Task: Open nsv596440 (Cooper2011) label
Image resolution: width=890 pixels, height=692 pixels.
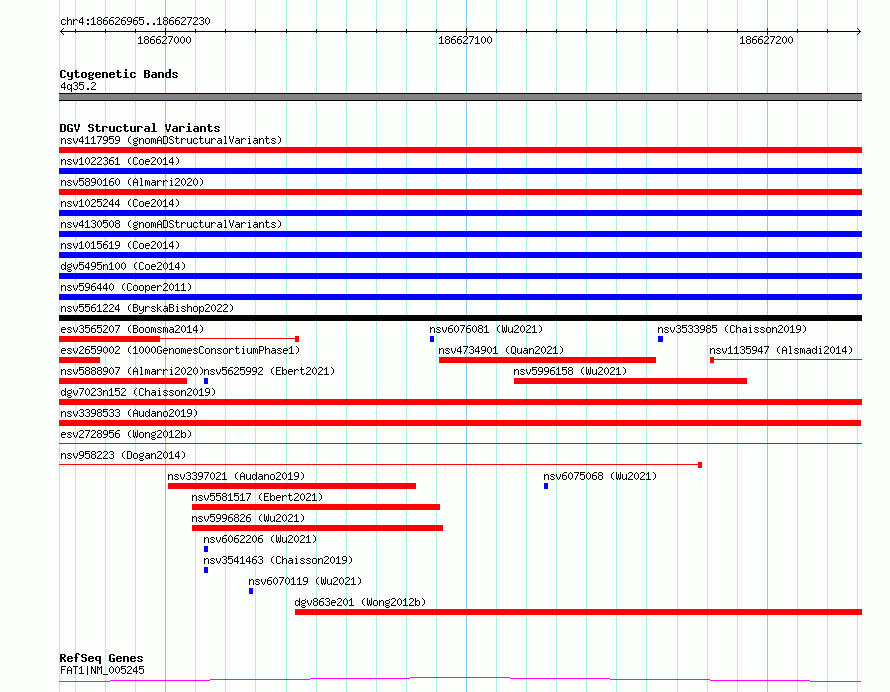Action: coord(126,287)
